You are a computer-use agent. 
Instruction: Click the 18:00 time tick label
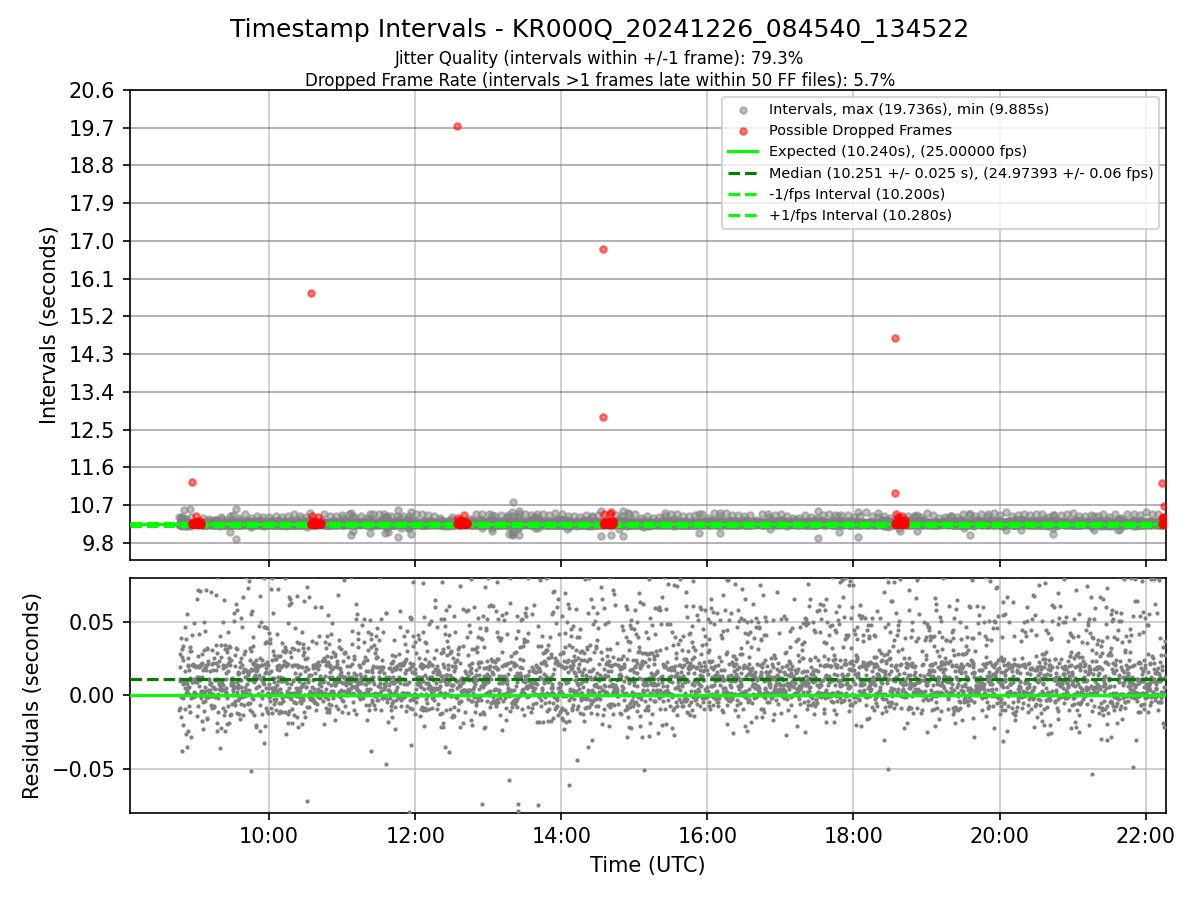click(853, 835)
